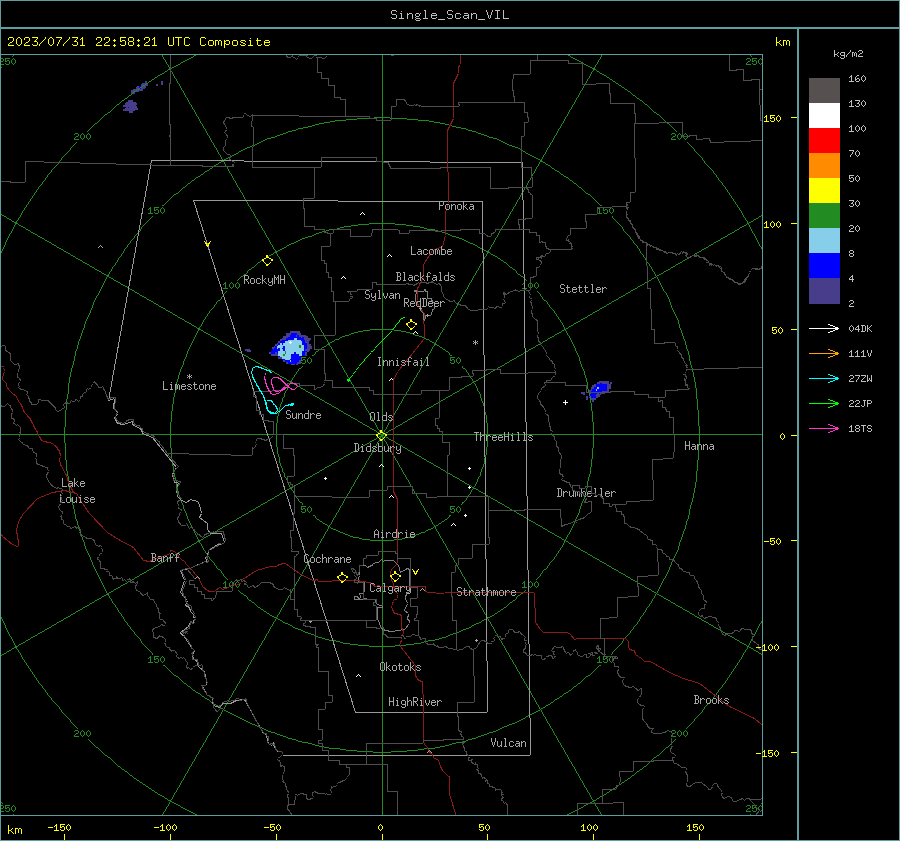
Task: Click the Sundre label
Action: click(x=303, y=414)
